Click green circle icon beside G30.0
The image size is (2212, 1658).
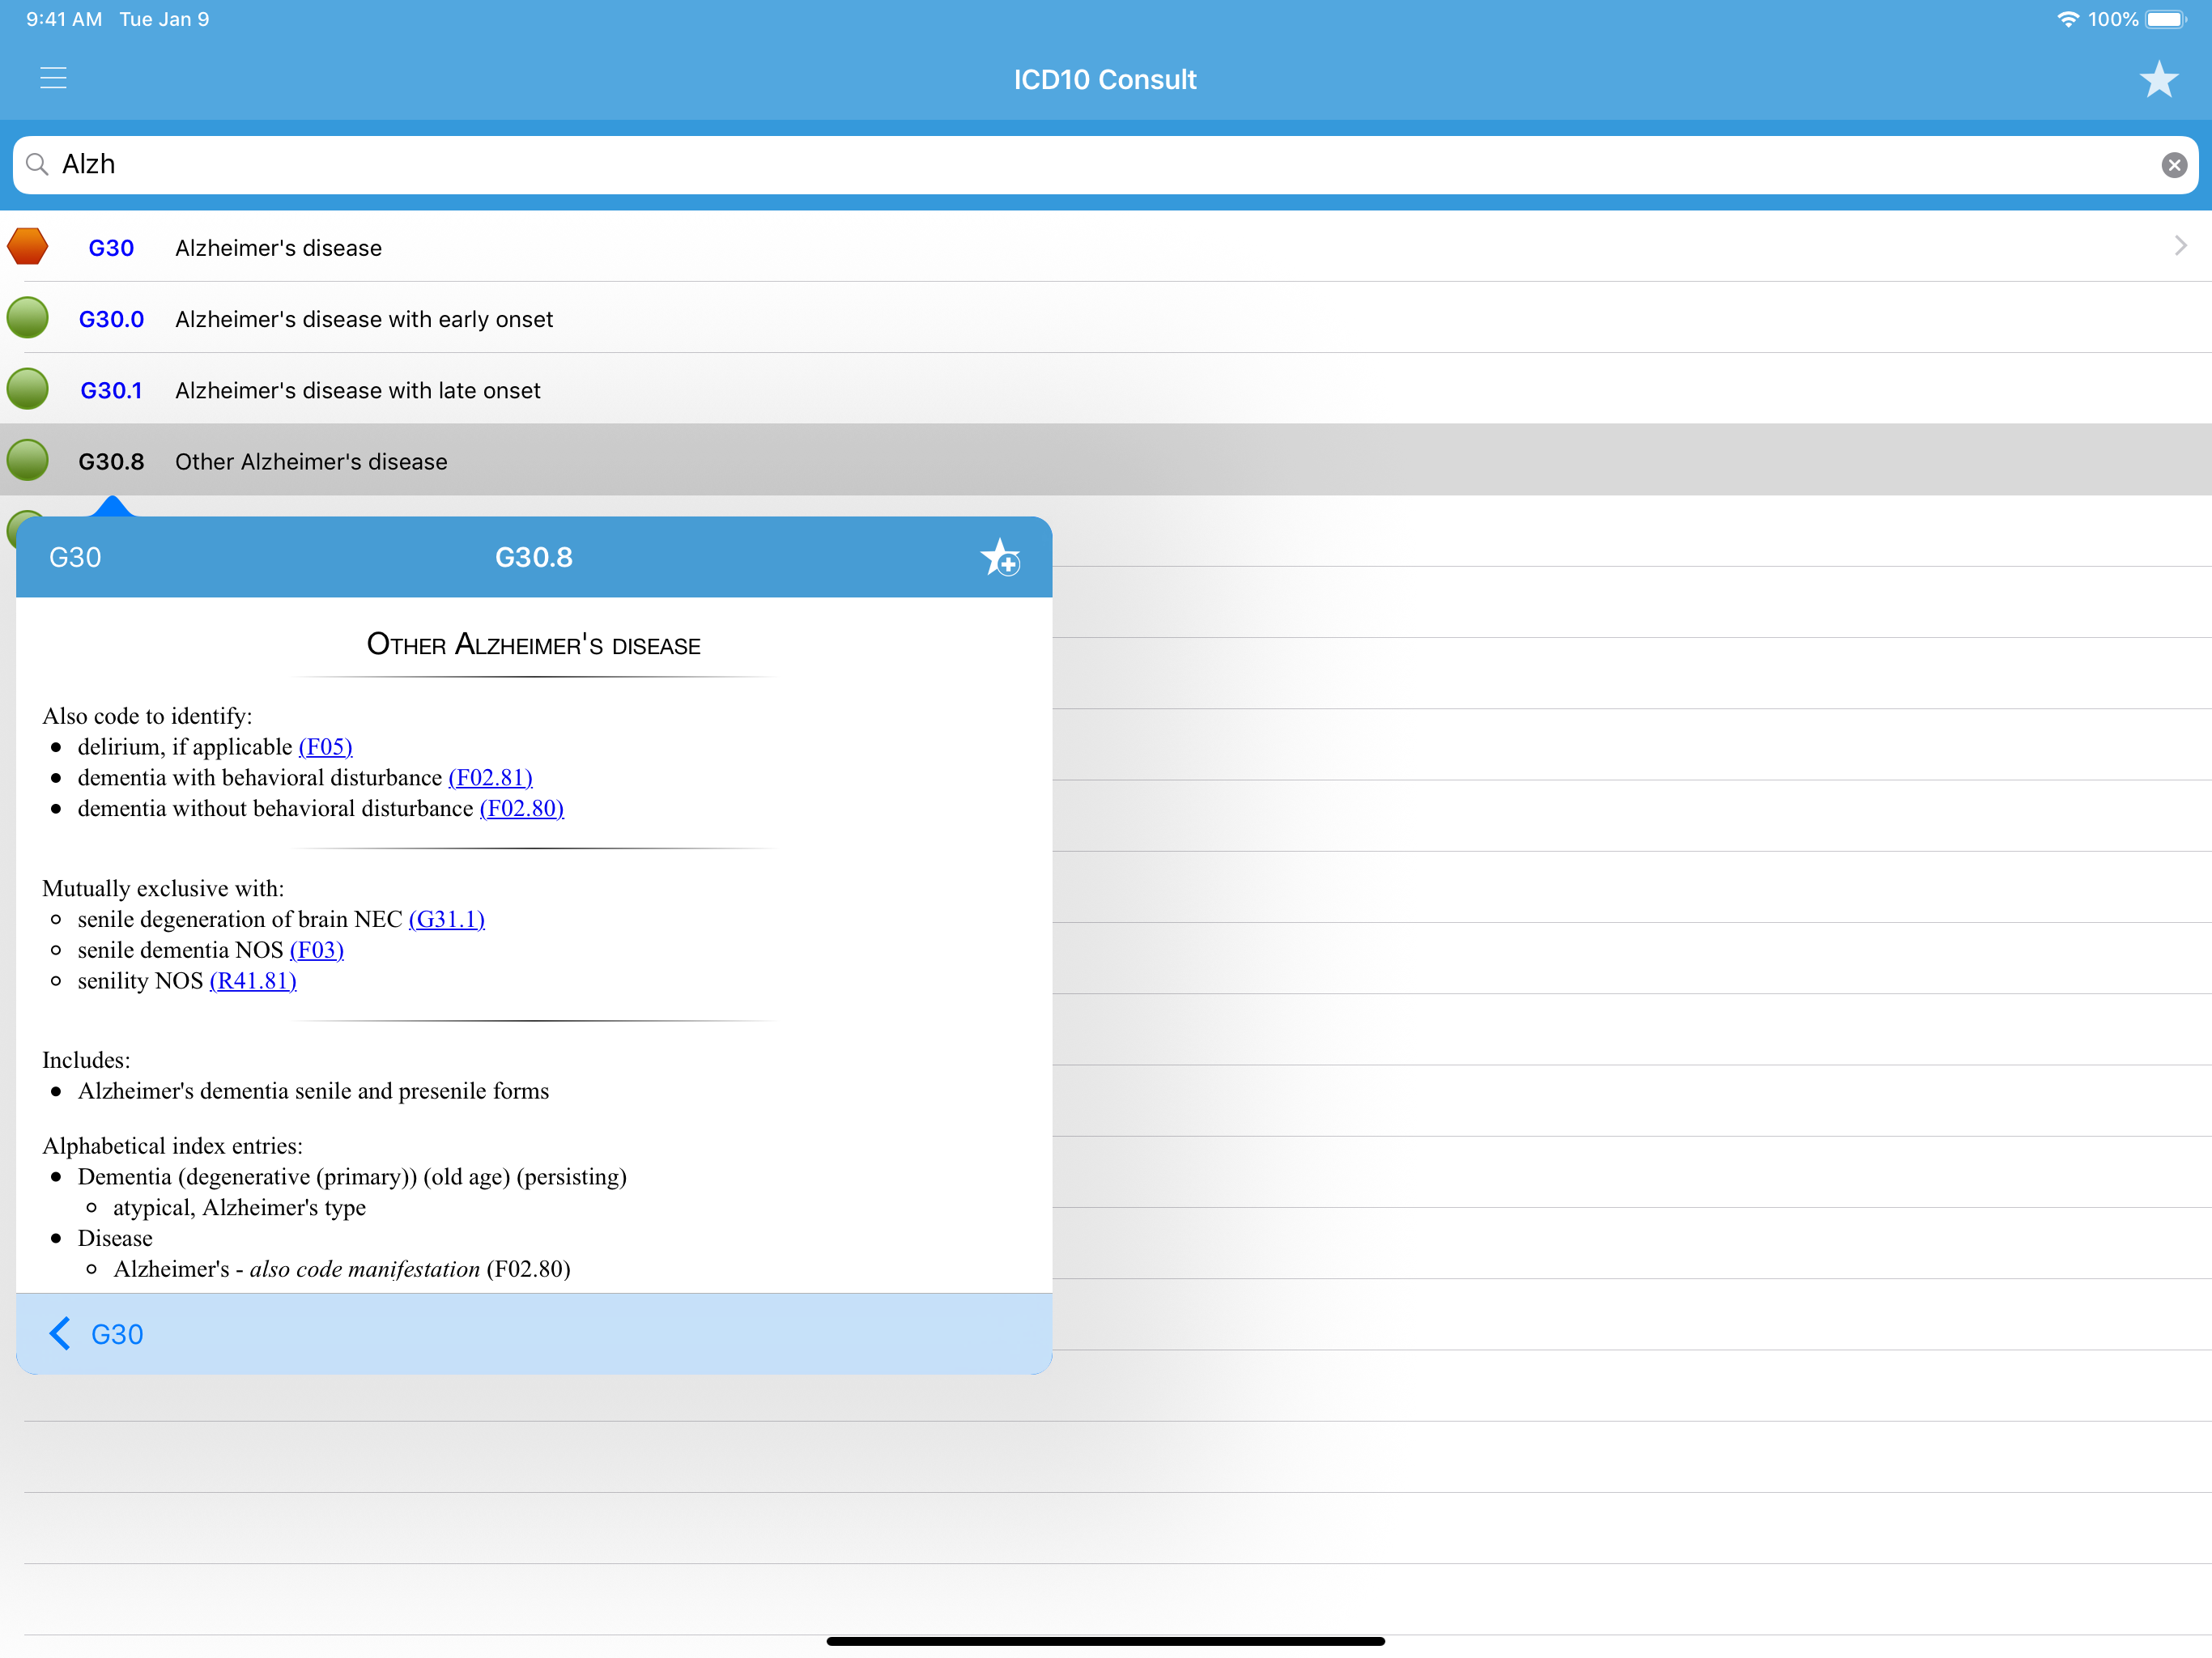coord(28,318)
